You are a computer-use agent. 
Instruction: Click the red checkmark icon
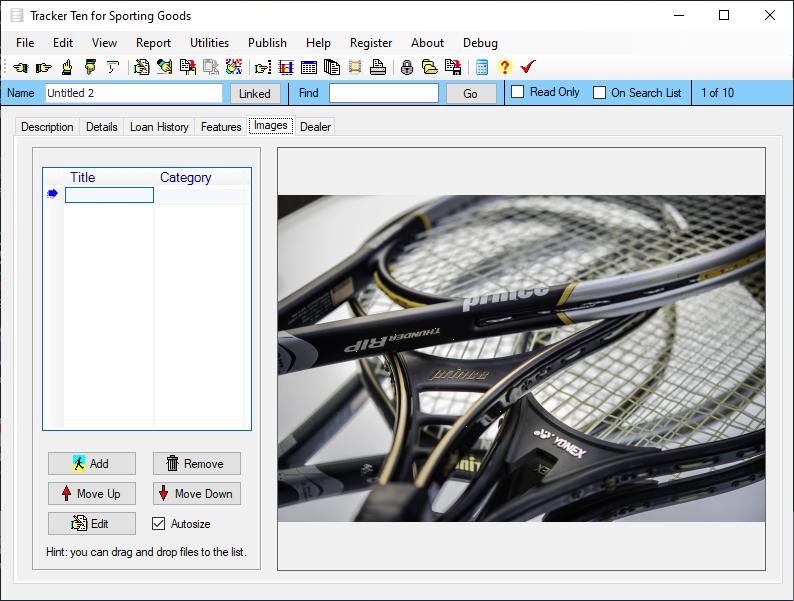point(528,67)
